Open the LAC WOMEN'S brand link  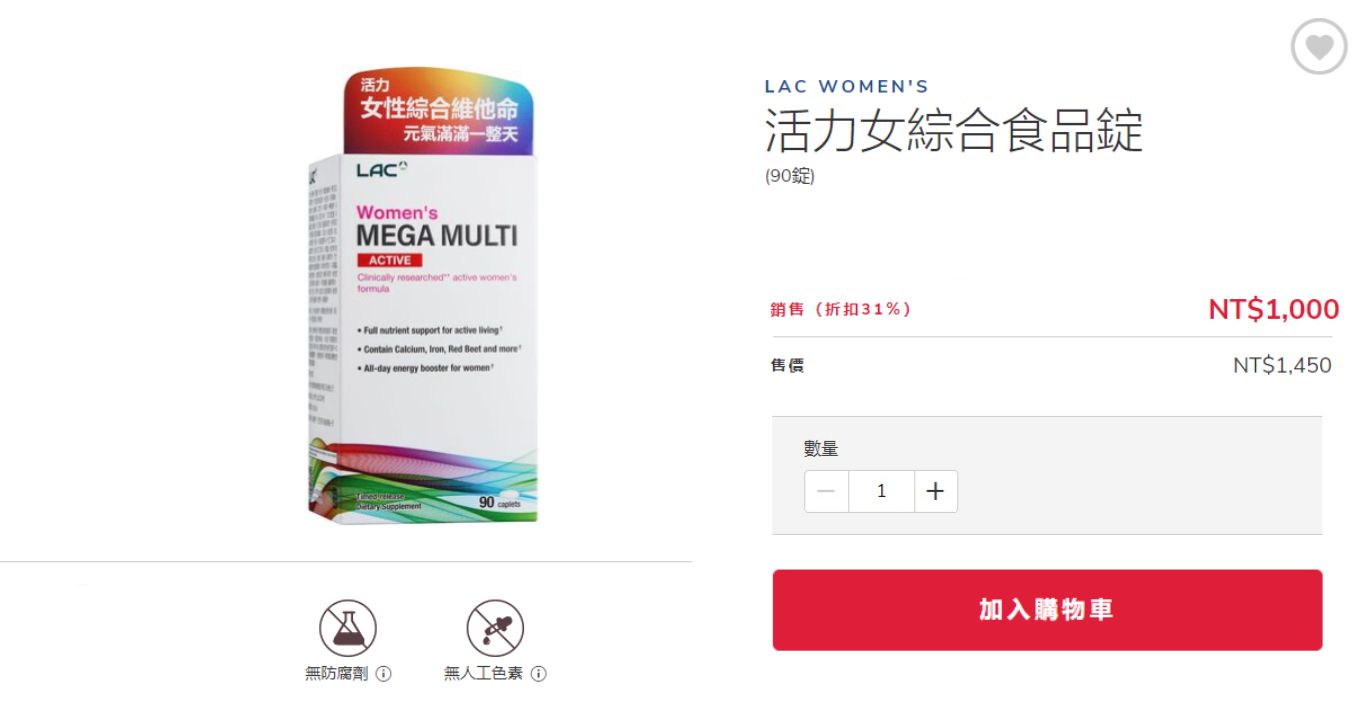[x=846, y=87]
